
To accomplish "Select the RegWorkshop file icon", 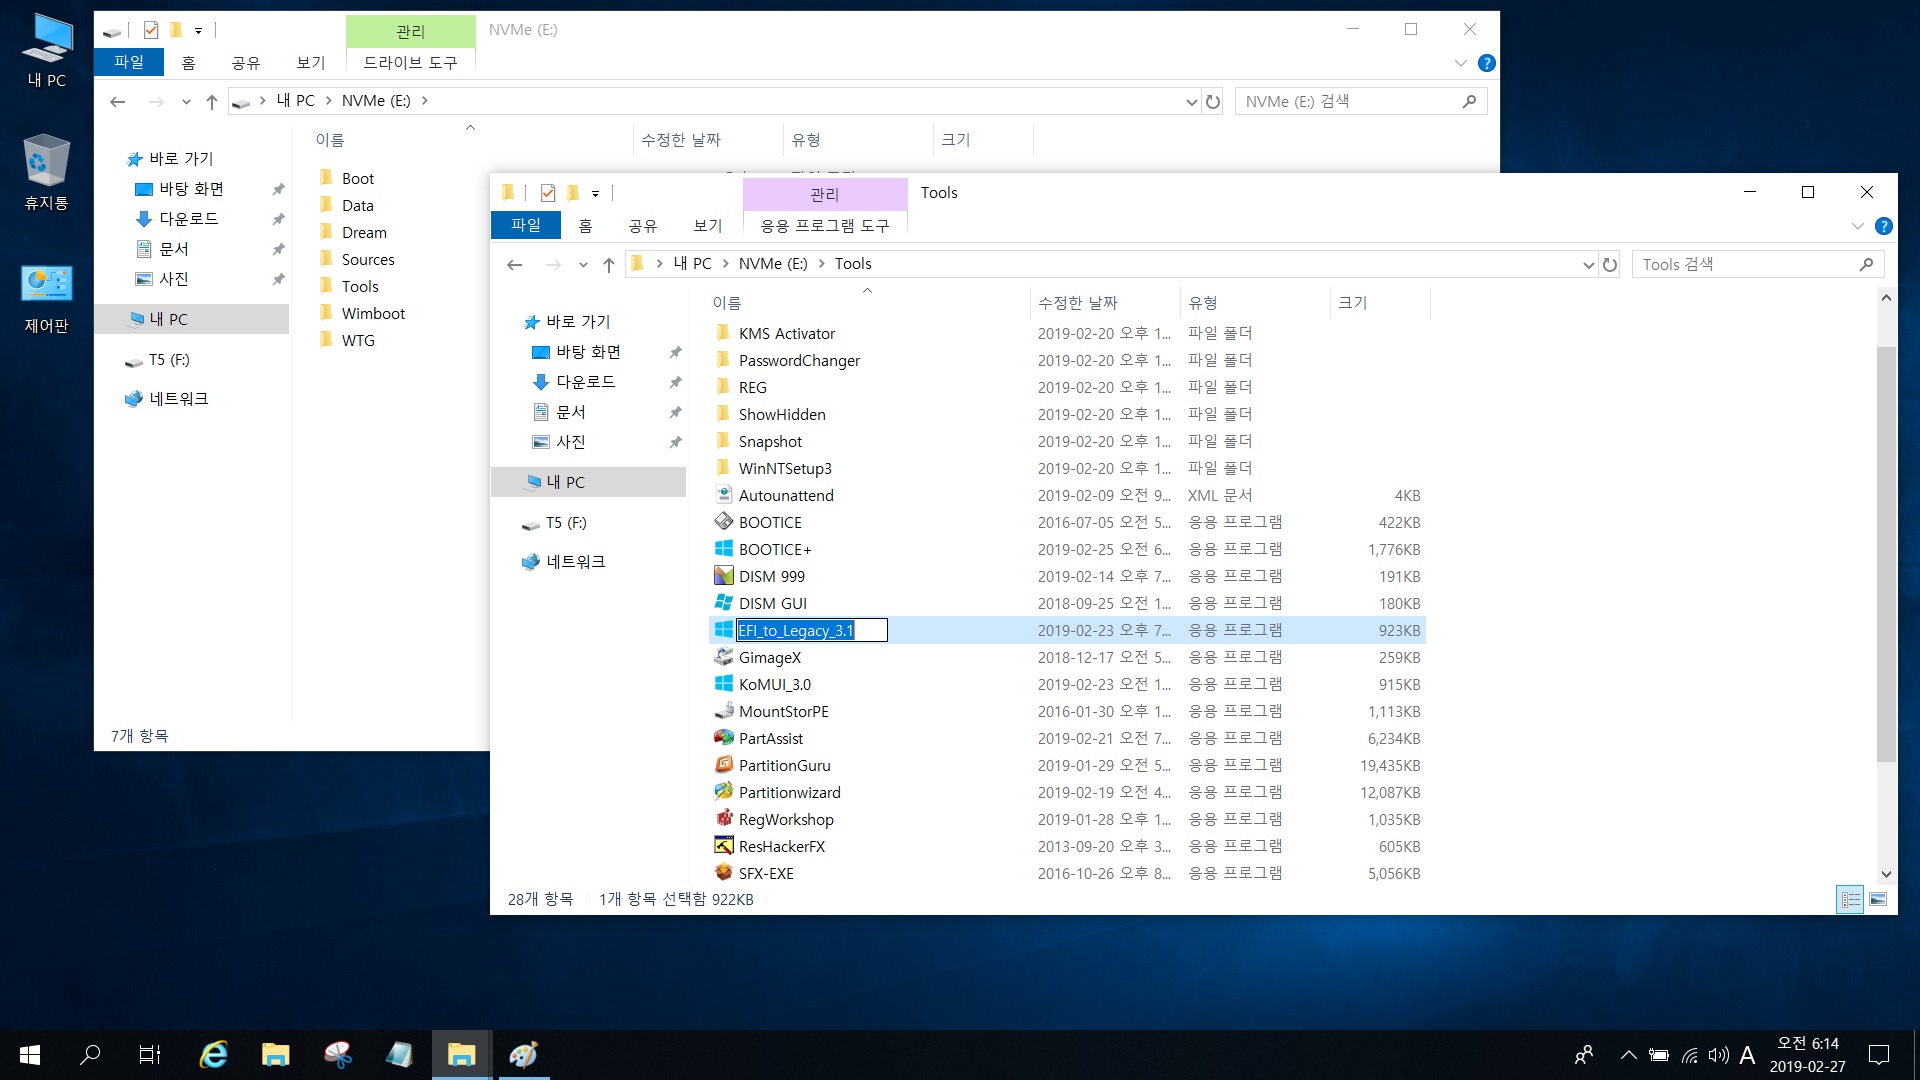I will pyautogui.click(x=724, y=819).
